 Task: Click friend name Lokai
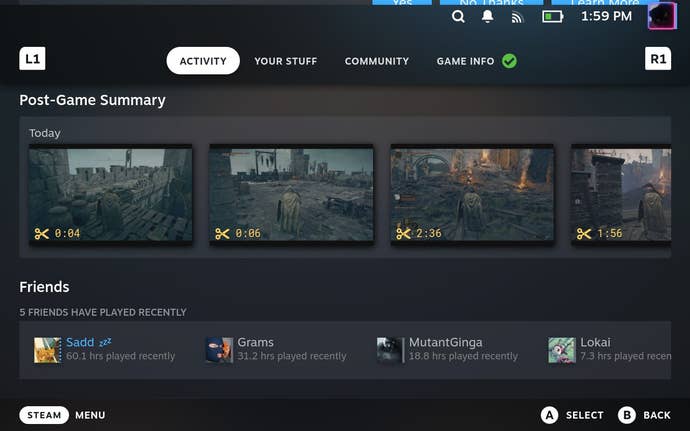pos(595,342)
